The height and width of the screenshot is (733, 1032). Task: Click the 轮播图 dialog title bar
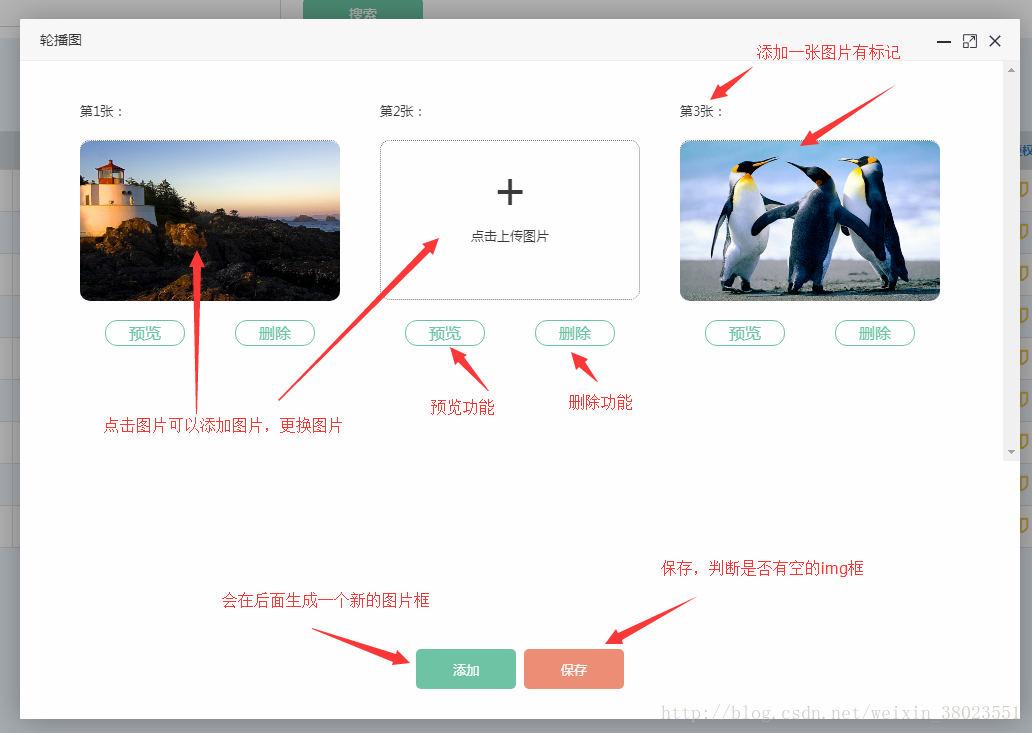tap(400, 41)
